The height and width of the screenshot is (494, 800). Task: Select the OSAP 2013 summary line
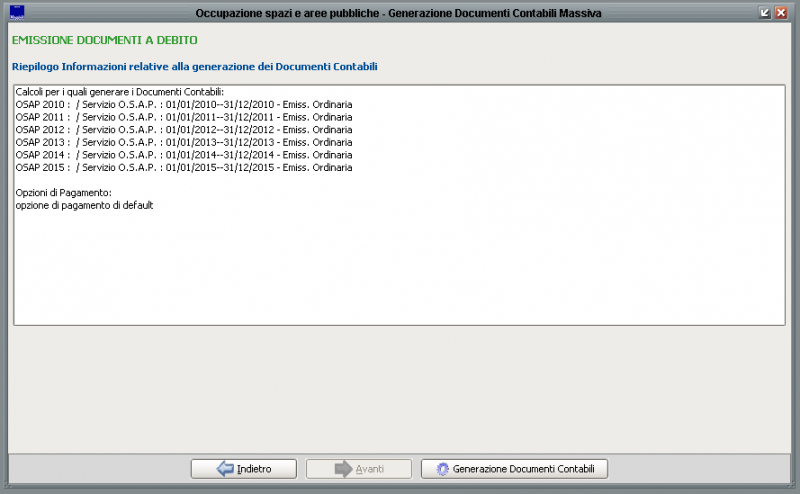tap(184, 142)
